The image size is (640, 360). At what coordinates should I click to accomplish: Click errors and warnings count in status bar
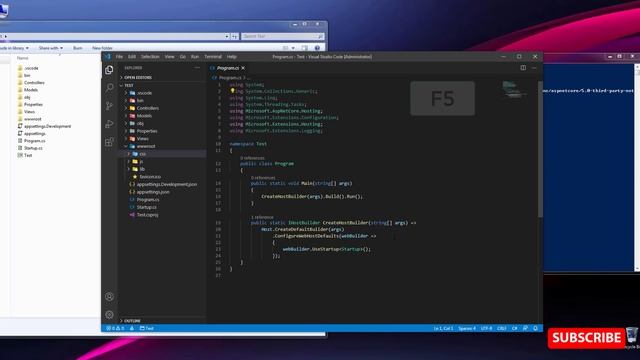(115, 328)
